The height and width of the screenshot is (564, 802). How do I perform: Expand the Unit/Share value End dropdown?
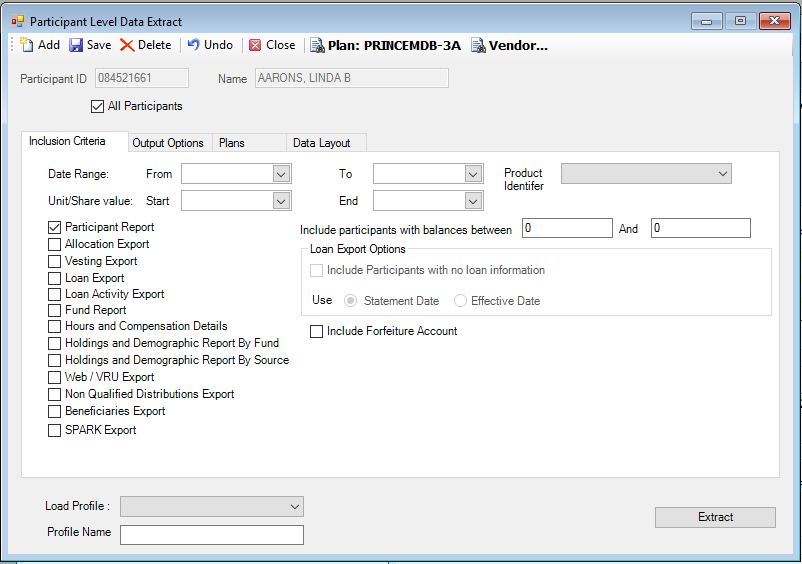click(x=473, y=201)
